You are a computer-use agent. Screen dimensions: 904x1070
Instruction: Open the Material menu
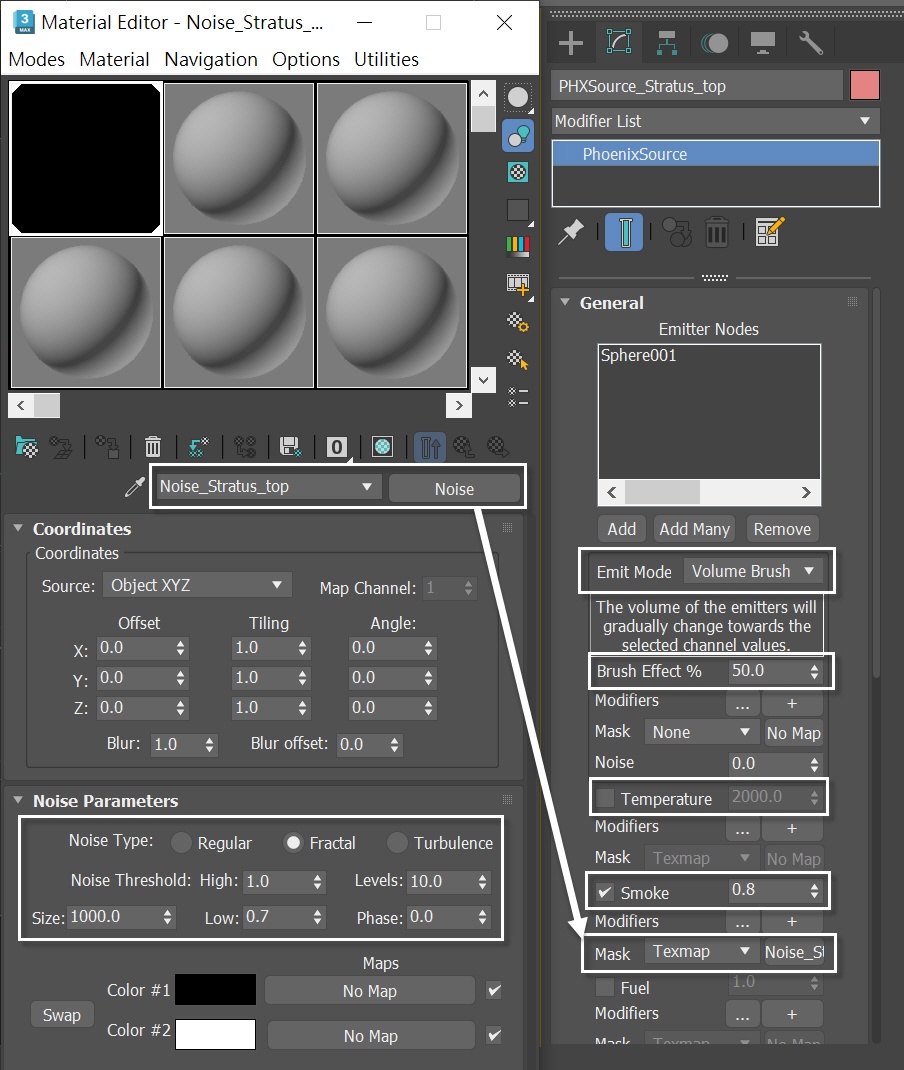point(114,59)
